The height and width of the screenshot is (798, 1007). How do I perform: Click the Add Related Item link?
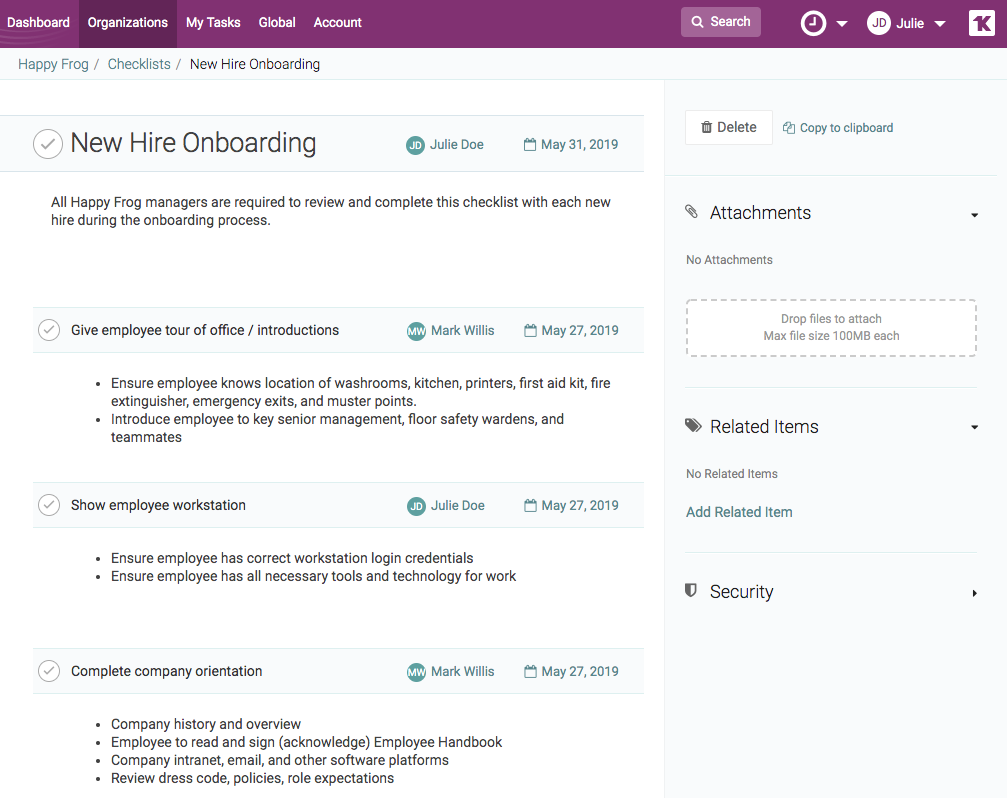739,512
